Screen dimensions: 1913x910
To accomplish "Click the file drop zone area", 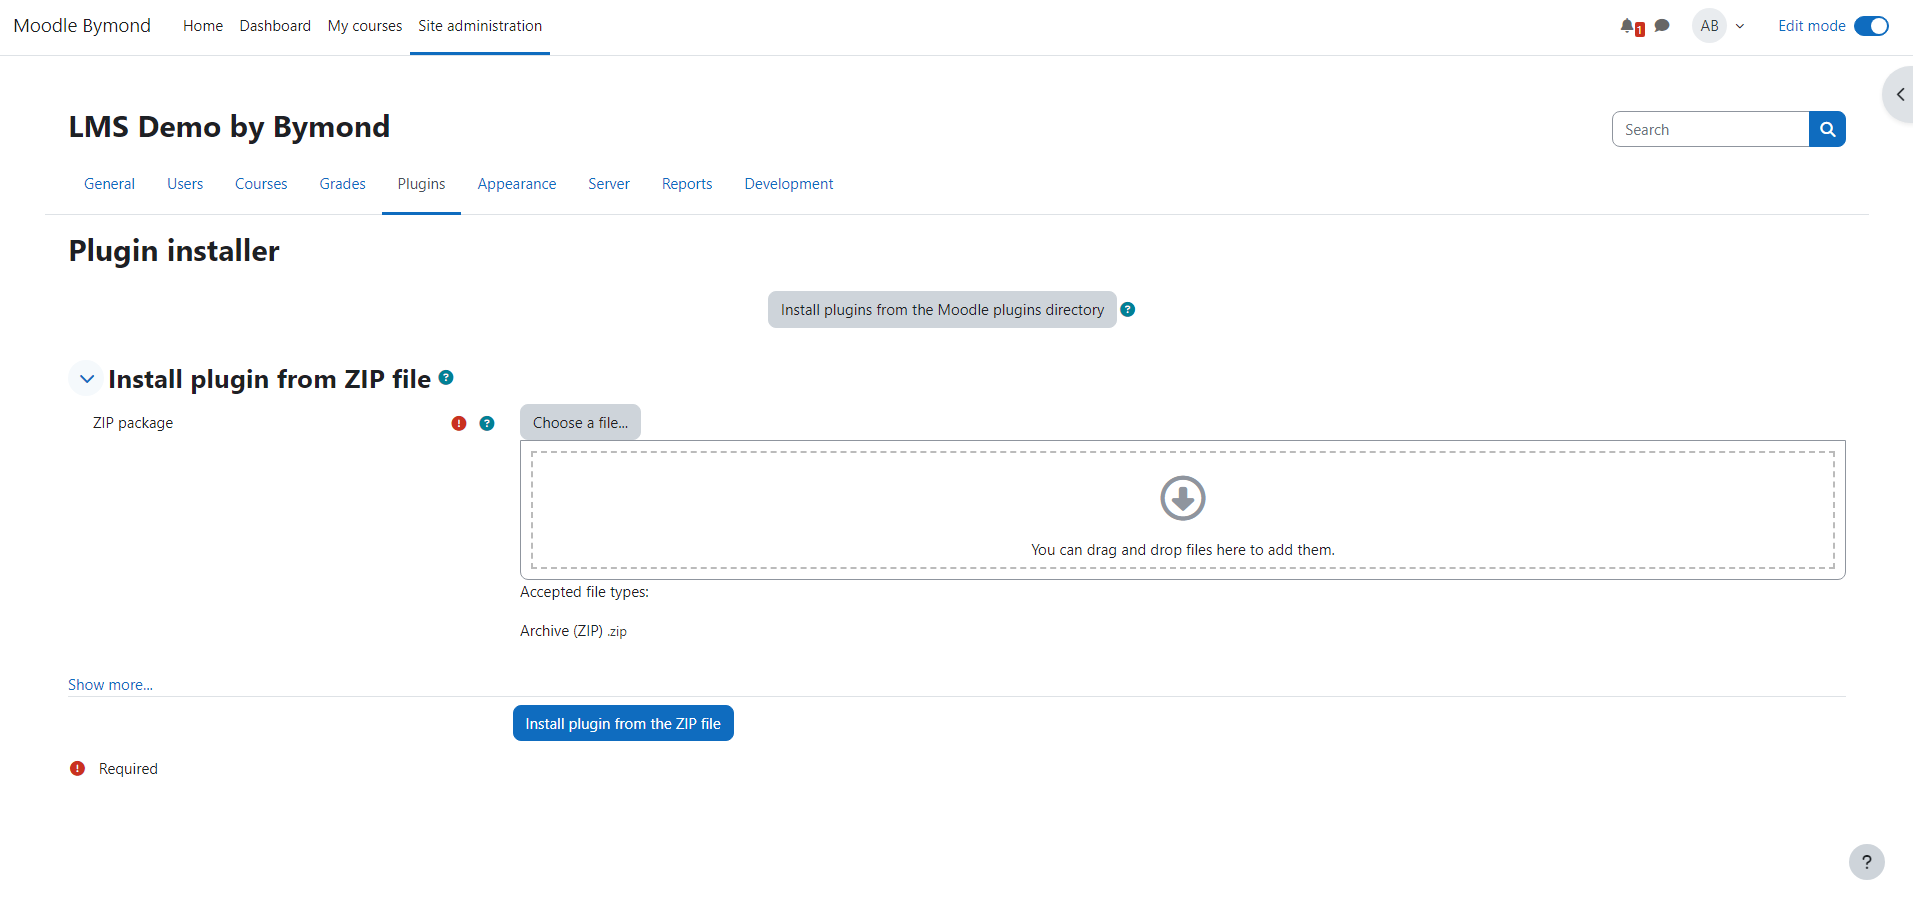I will coord(1183,510).
